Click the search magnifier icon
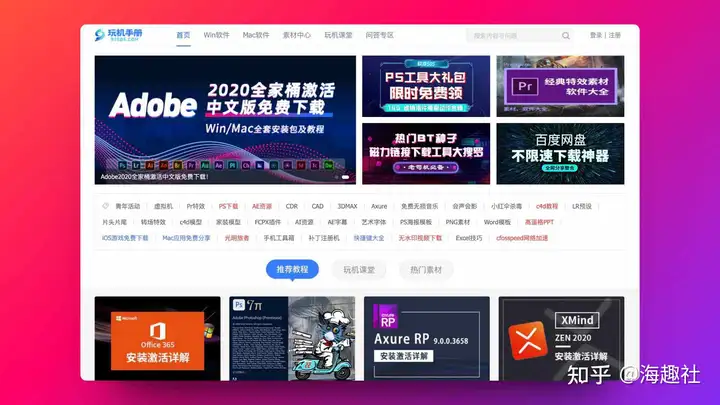 pyautogui.click(x=565, y=36)
